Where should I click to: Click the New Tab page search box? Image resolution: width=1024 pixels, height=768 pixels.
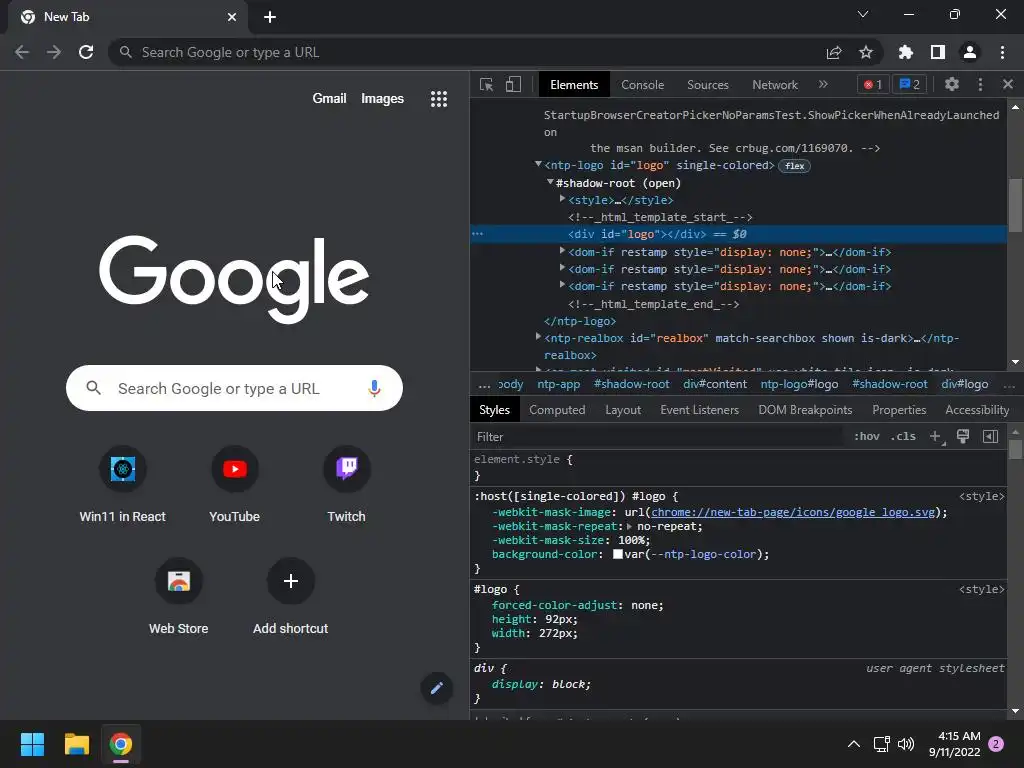coord(234,389)
